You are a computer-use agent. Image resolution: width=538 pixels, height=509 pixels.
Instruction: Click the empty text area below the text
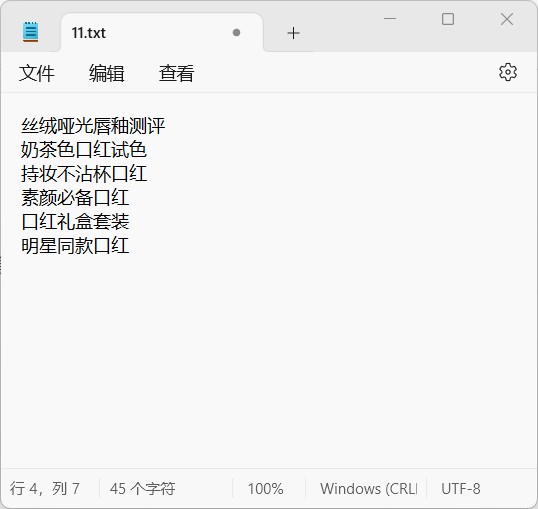(269, 360)
